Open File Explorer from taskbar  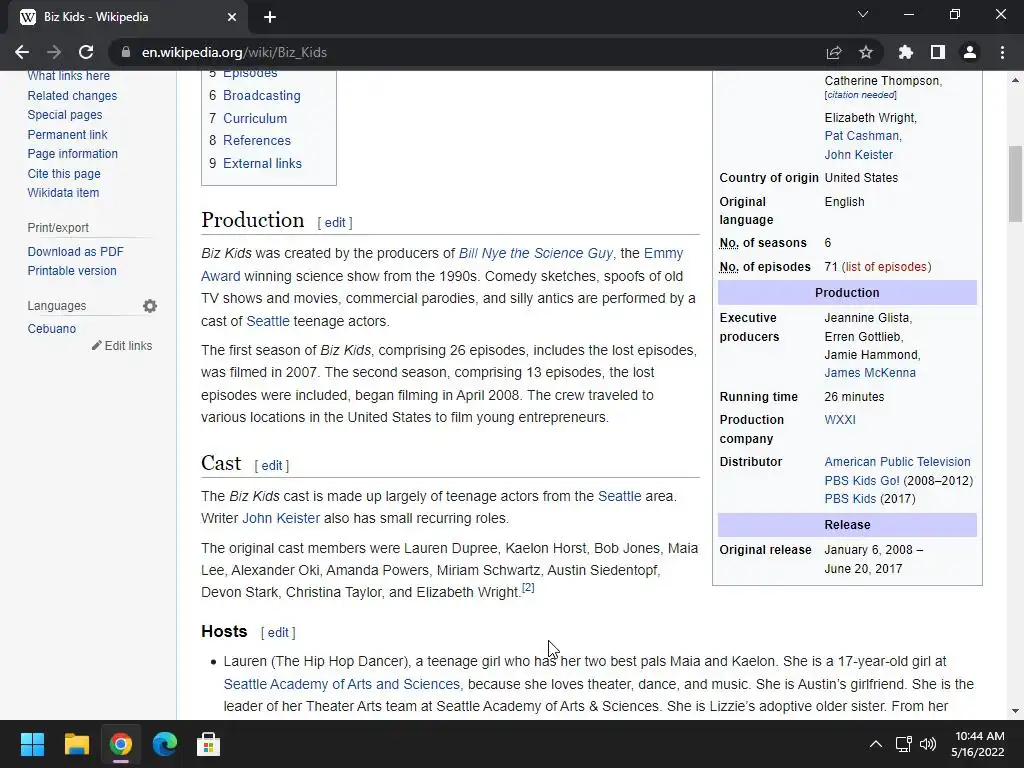point(76,744)
